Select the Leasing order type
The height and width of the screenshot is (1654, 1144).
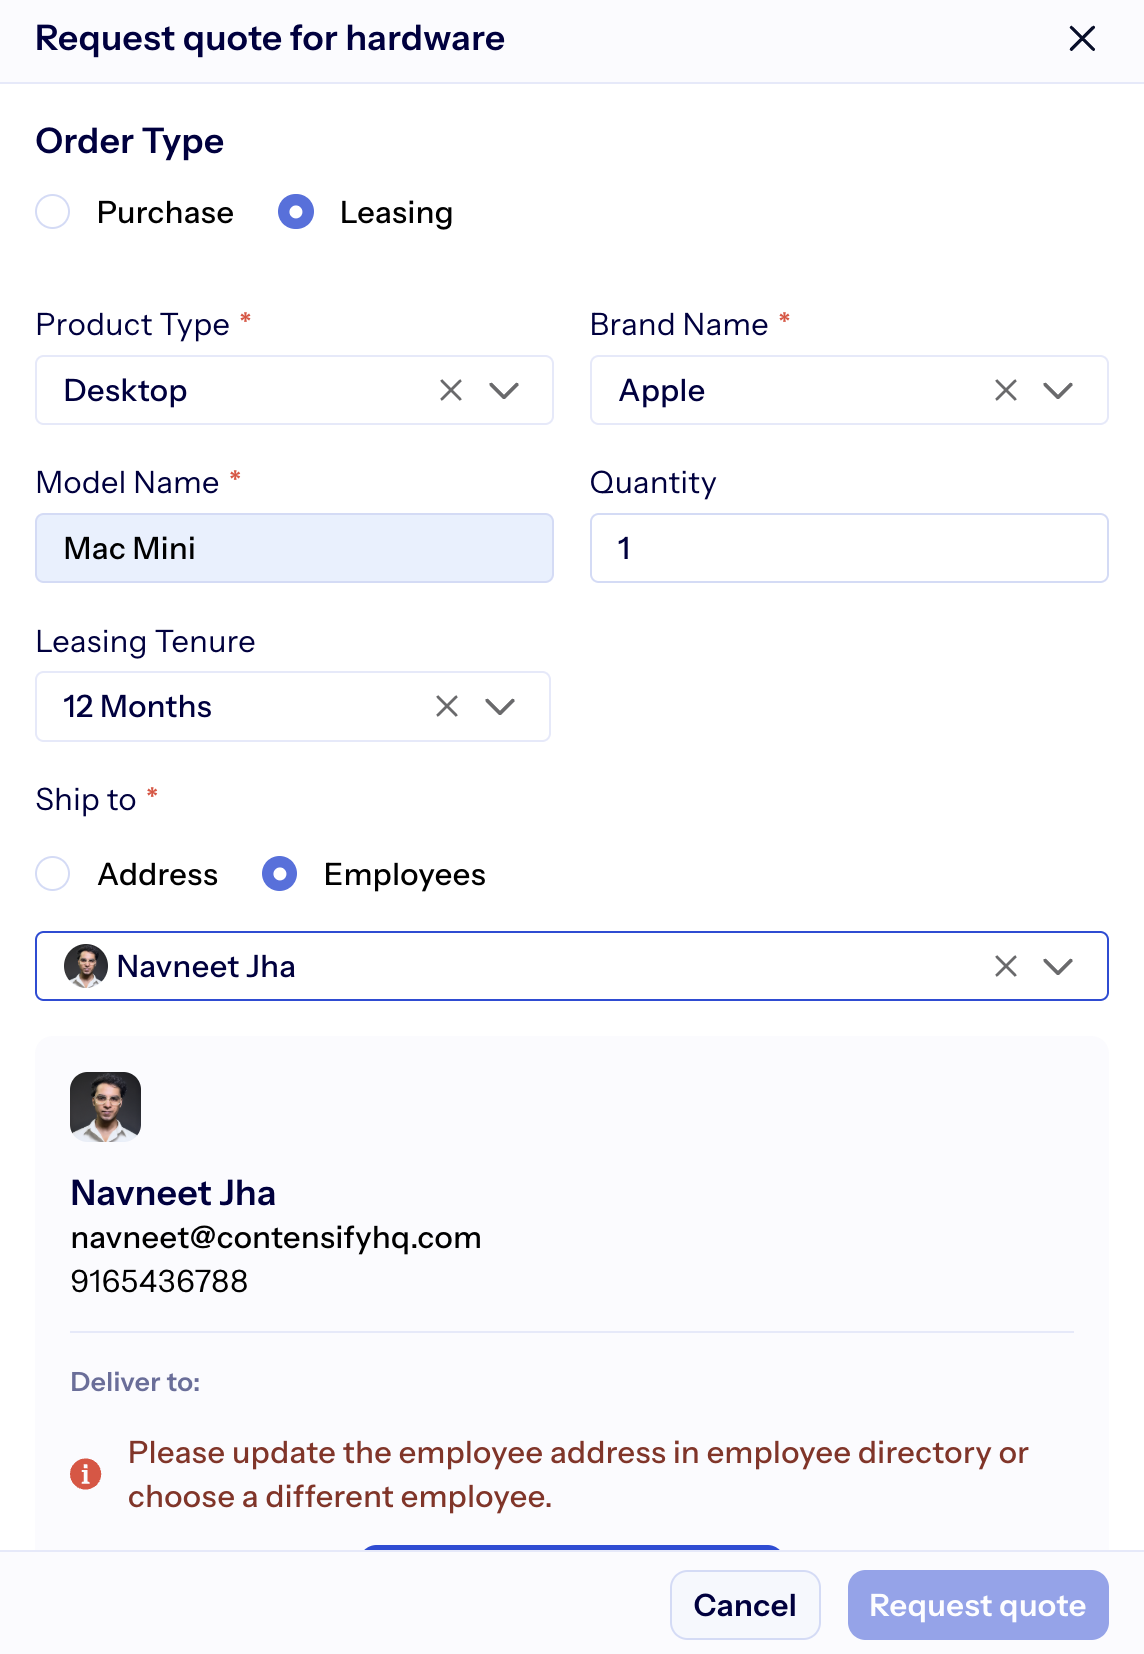[296, 212]
